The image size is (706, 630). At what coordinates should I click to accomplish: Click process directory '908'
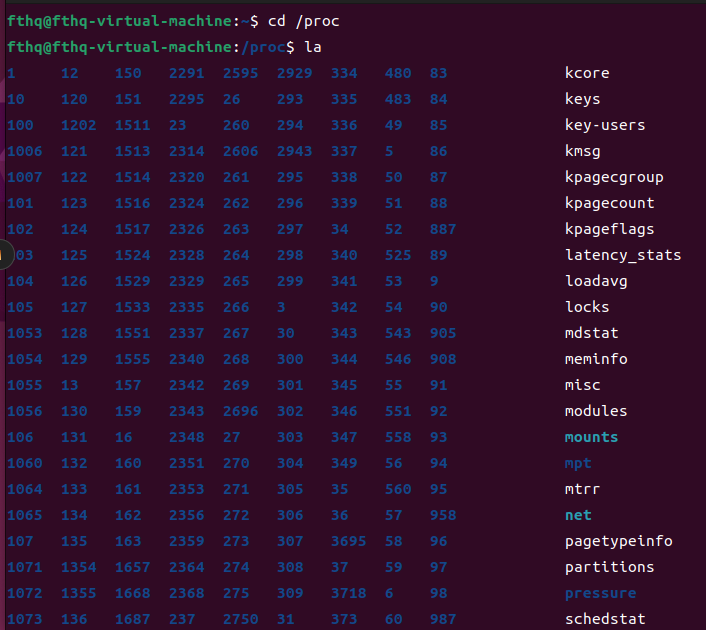(443, 359)
